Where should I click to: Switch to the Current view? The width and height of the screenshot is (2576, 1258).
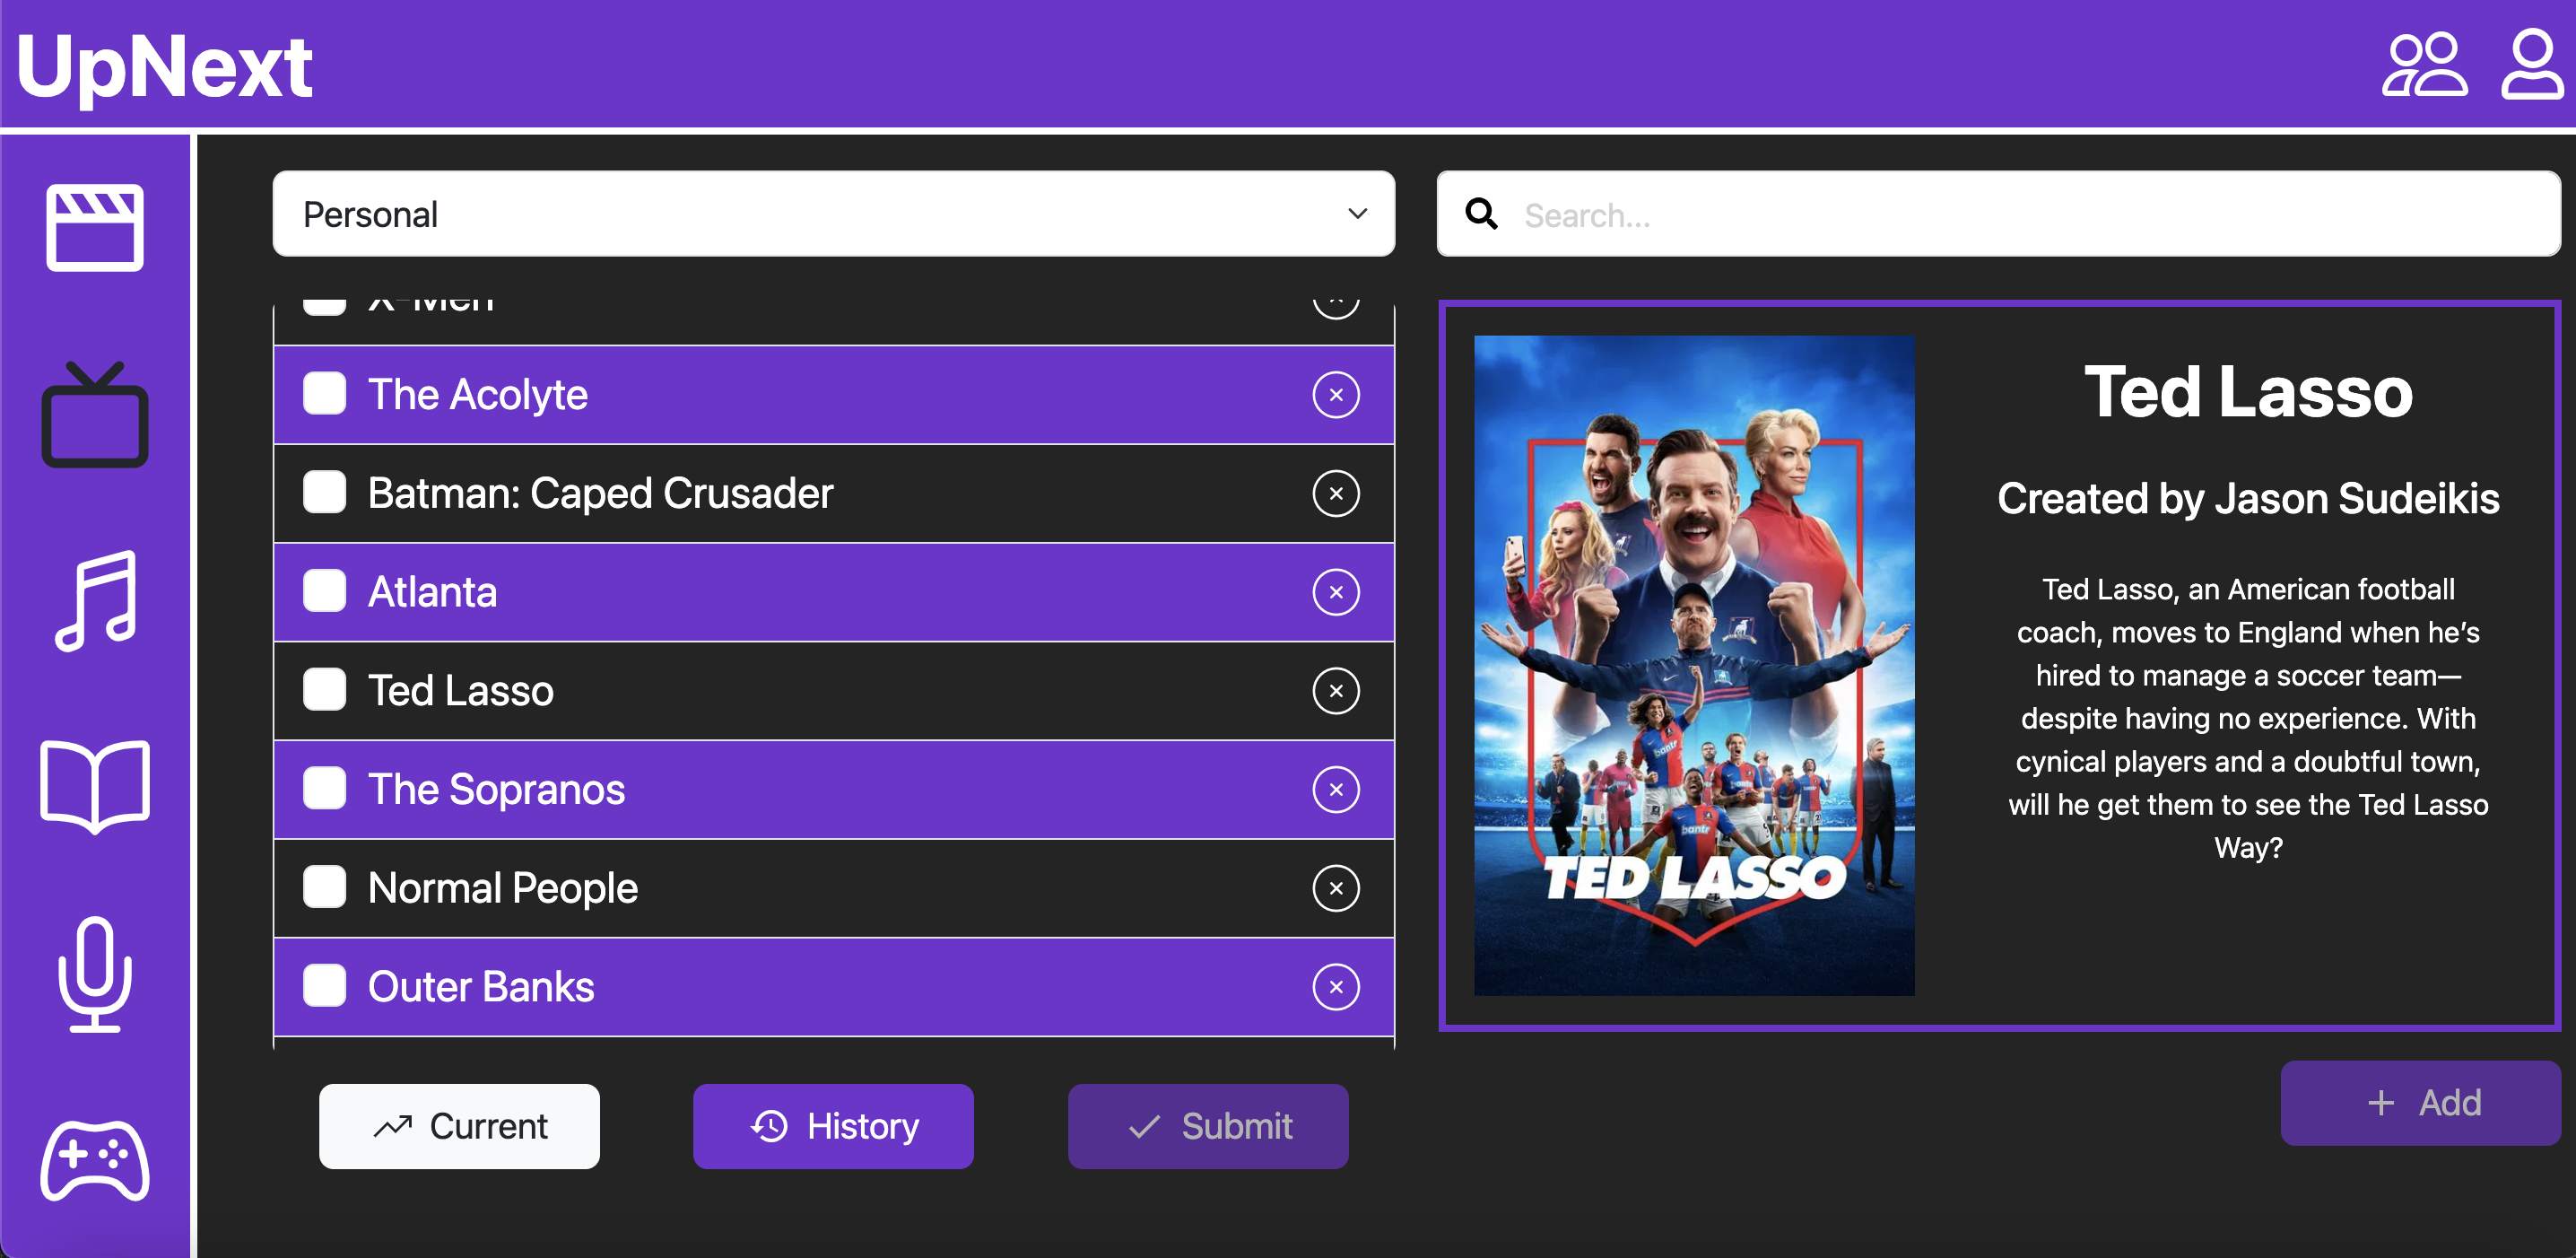[x=459, y=1126]
